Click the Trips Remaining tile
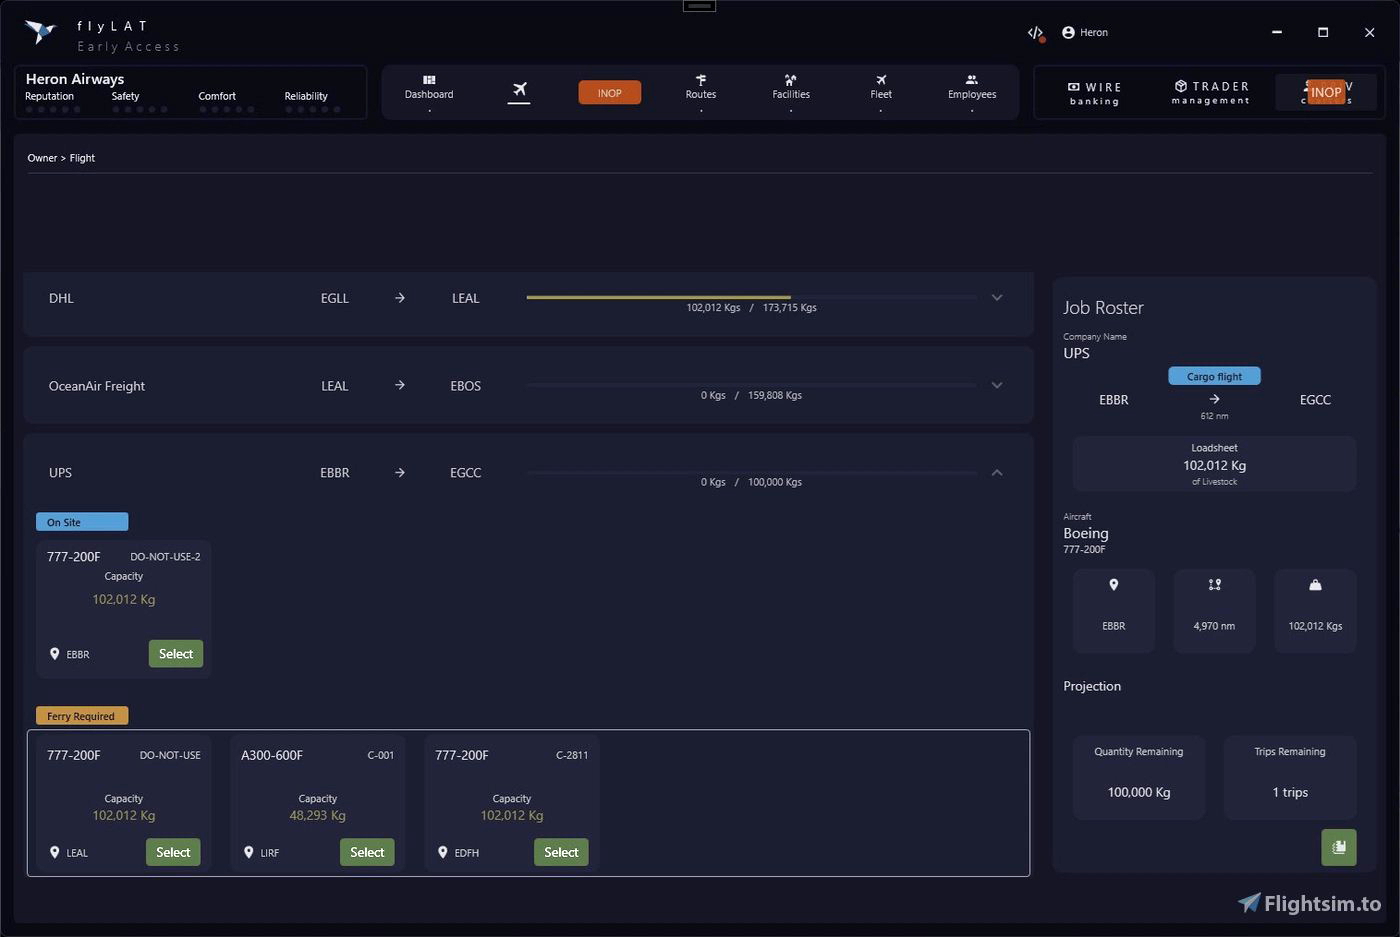Image resolution: width=1400 pixels, height=937 pixels. [x=1290, y=778]
